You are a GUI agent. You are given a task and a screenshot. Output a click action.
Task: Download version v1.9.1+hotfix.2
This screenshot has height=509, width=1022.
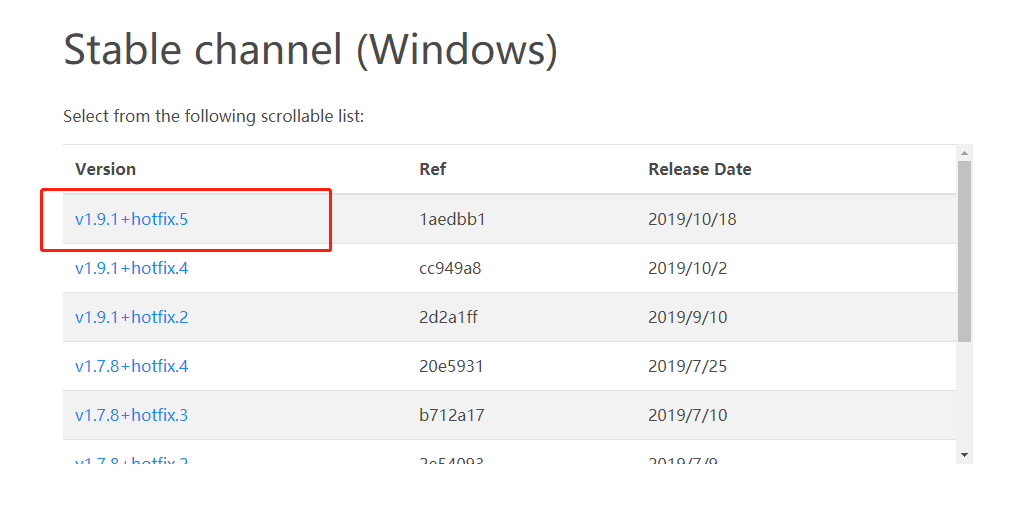coord(131,317)
